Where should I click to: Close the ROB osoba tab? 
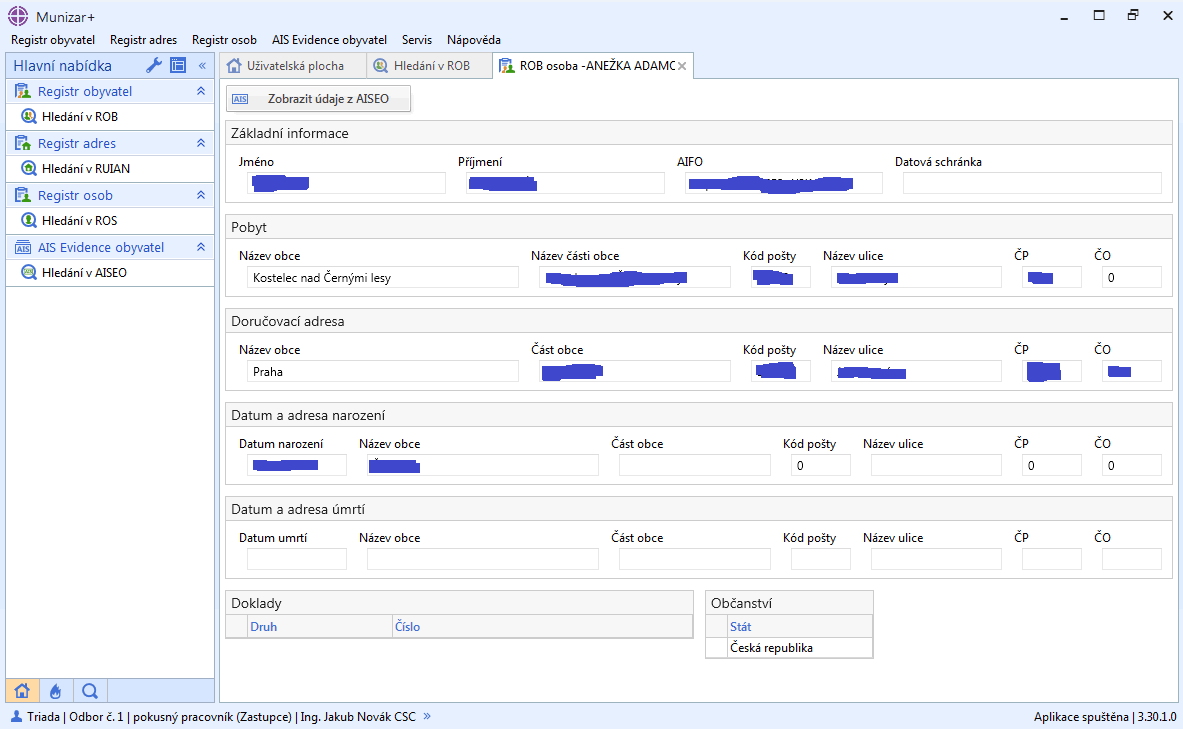(682, 66)
